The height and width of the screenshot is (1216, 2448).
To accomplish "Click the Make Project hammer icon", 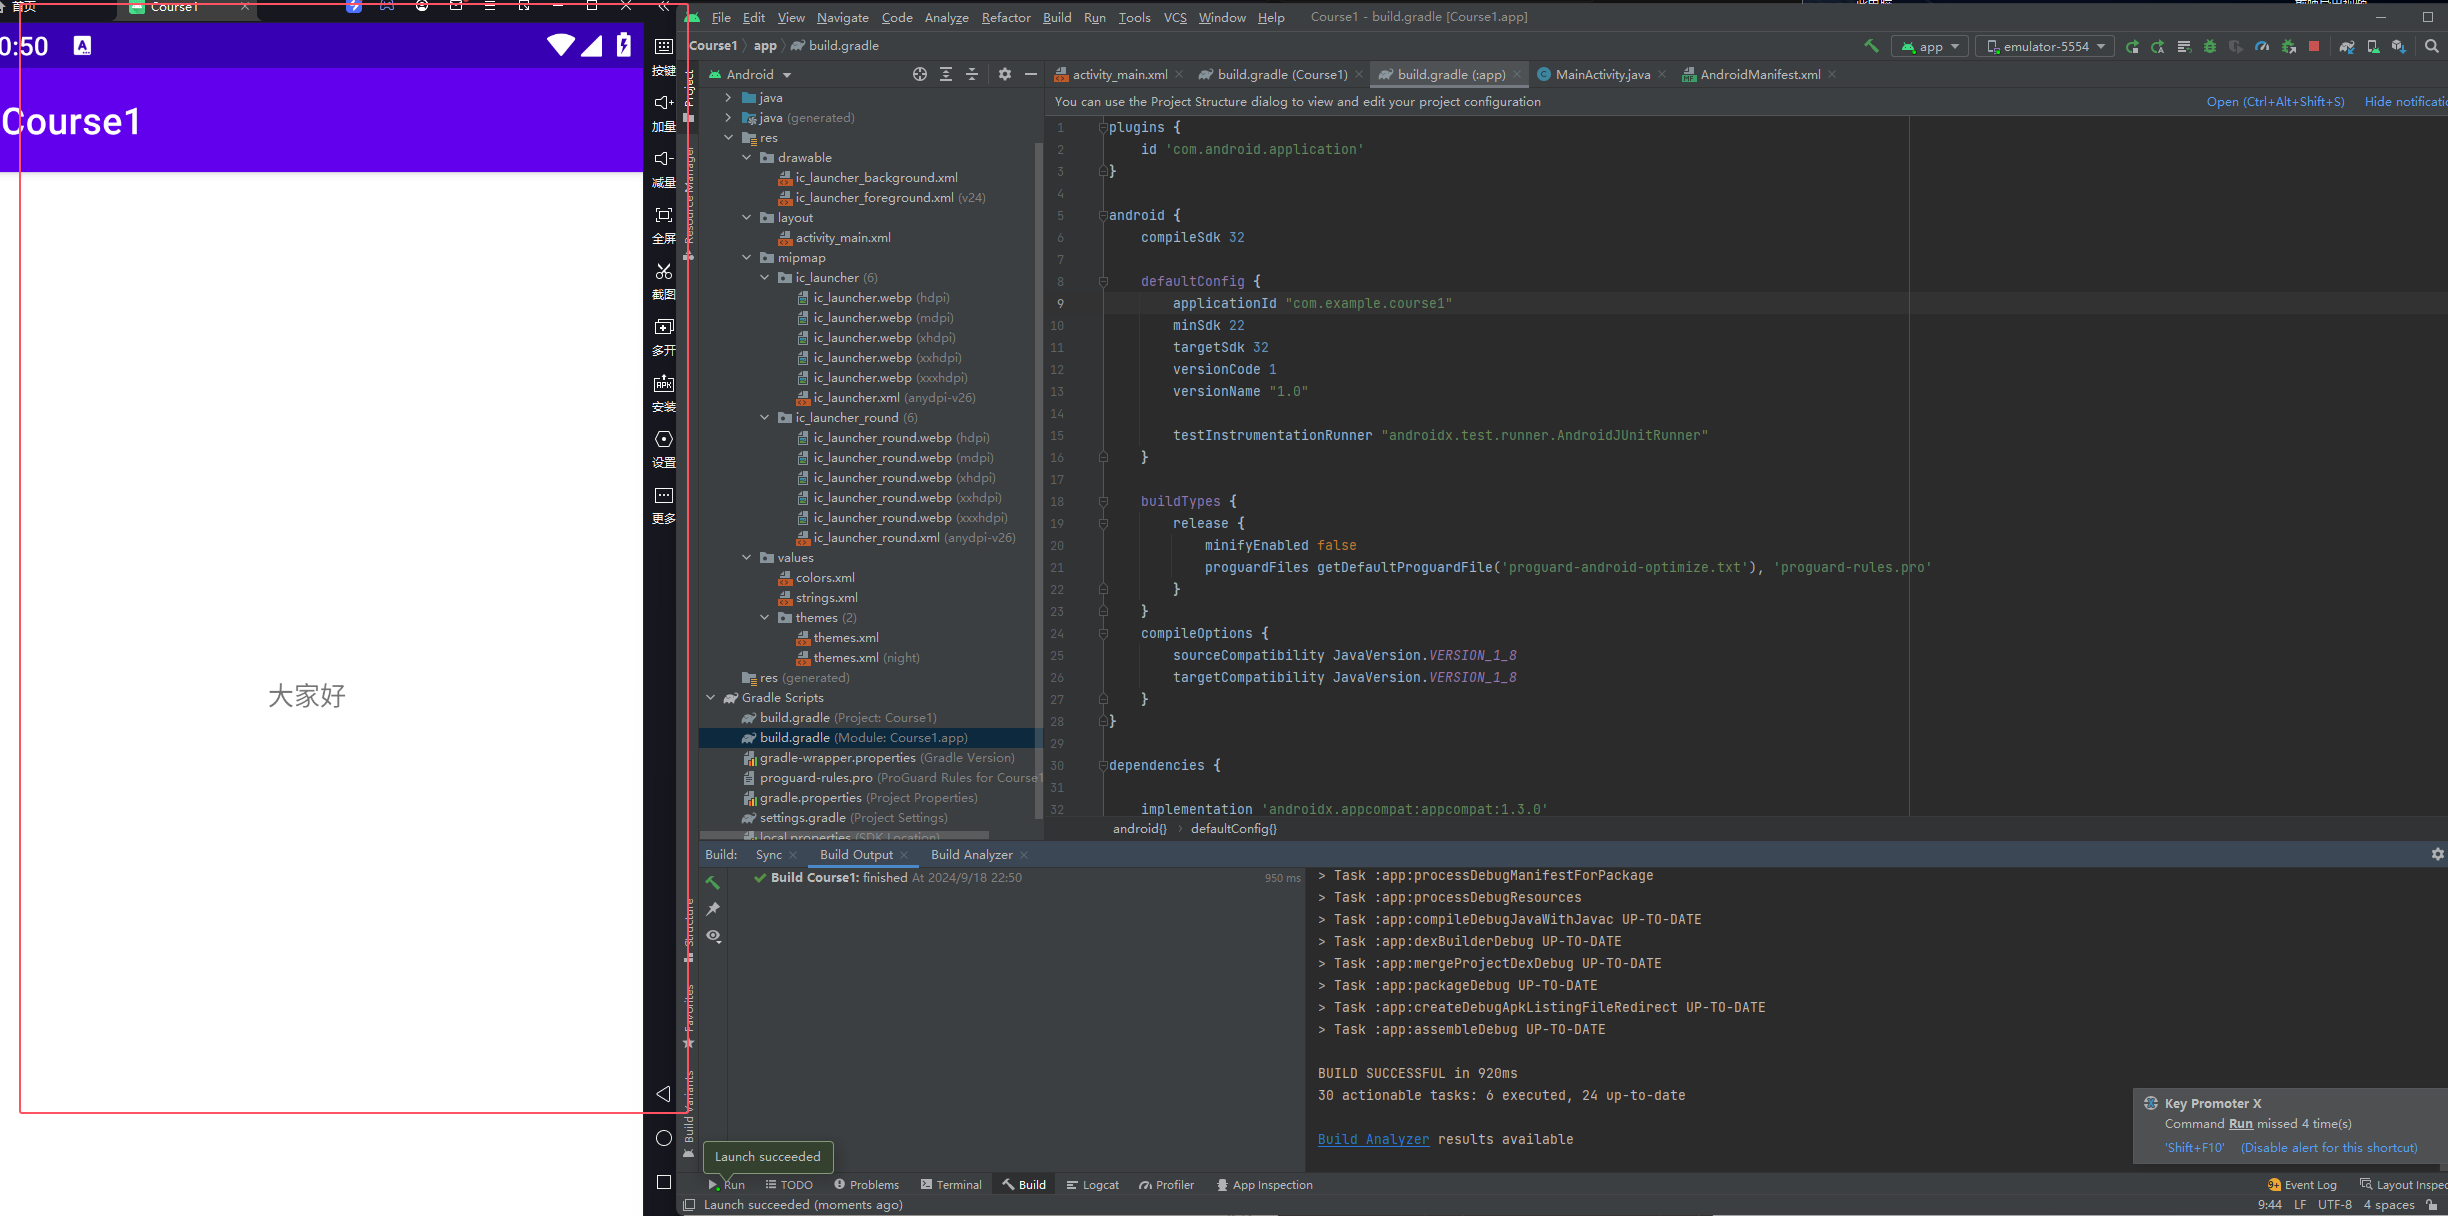I will pyautogui.click(x=1871, y=46).
